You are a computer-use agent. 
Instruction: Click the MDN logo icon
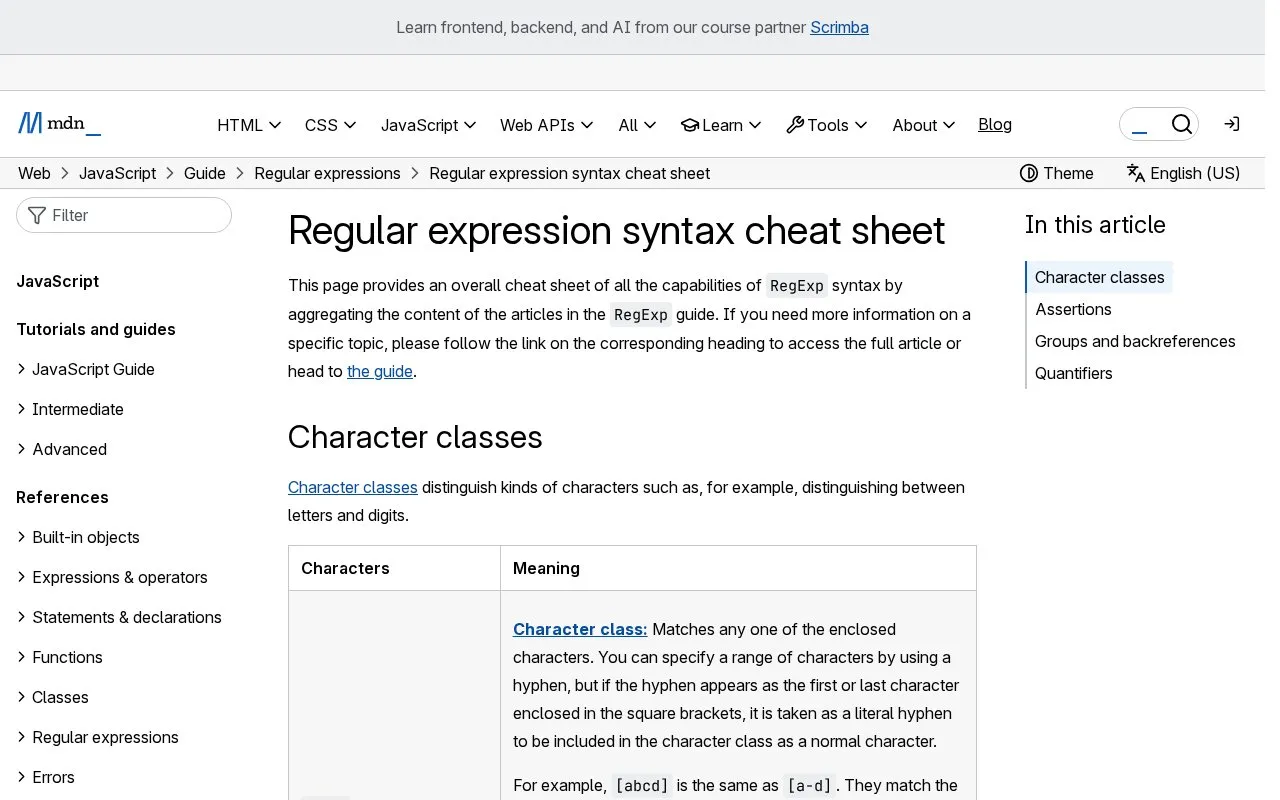coord(59,124)
